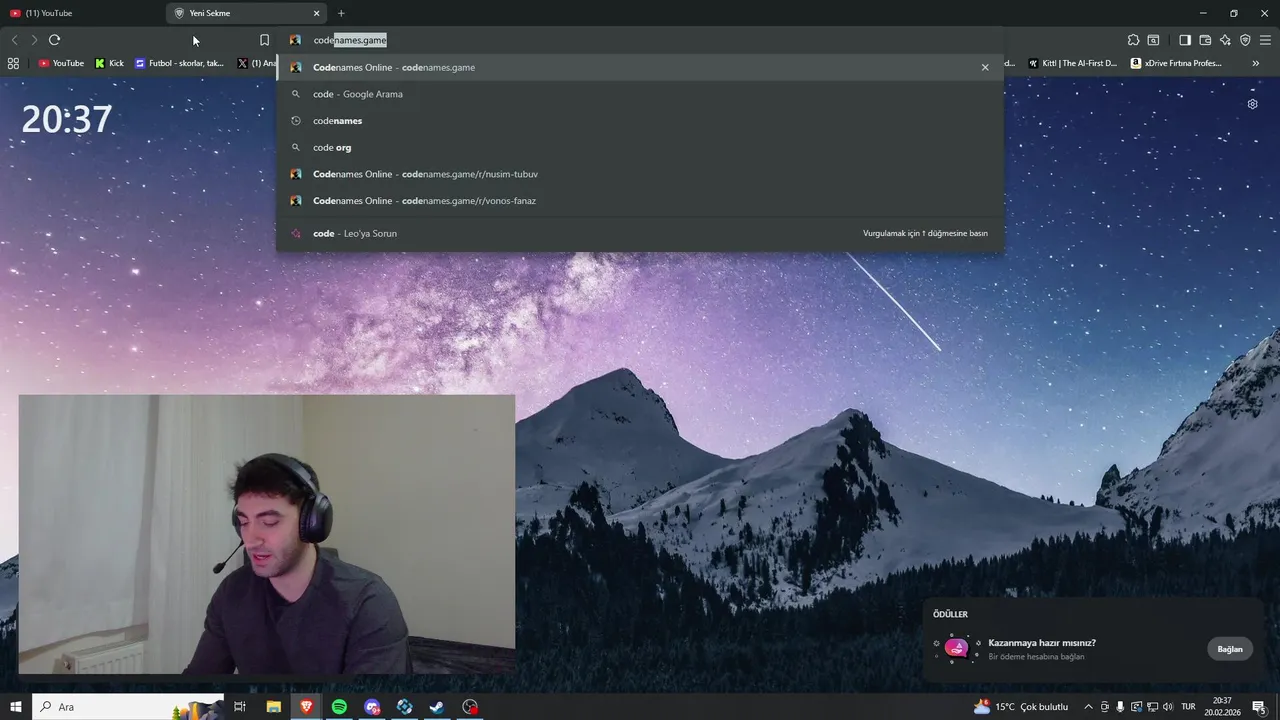Open new tab page customize gear
The image size is (1280, 720).
coord(1252,104)
